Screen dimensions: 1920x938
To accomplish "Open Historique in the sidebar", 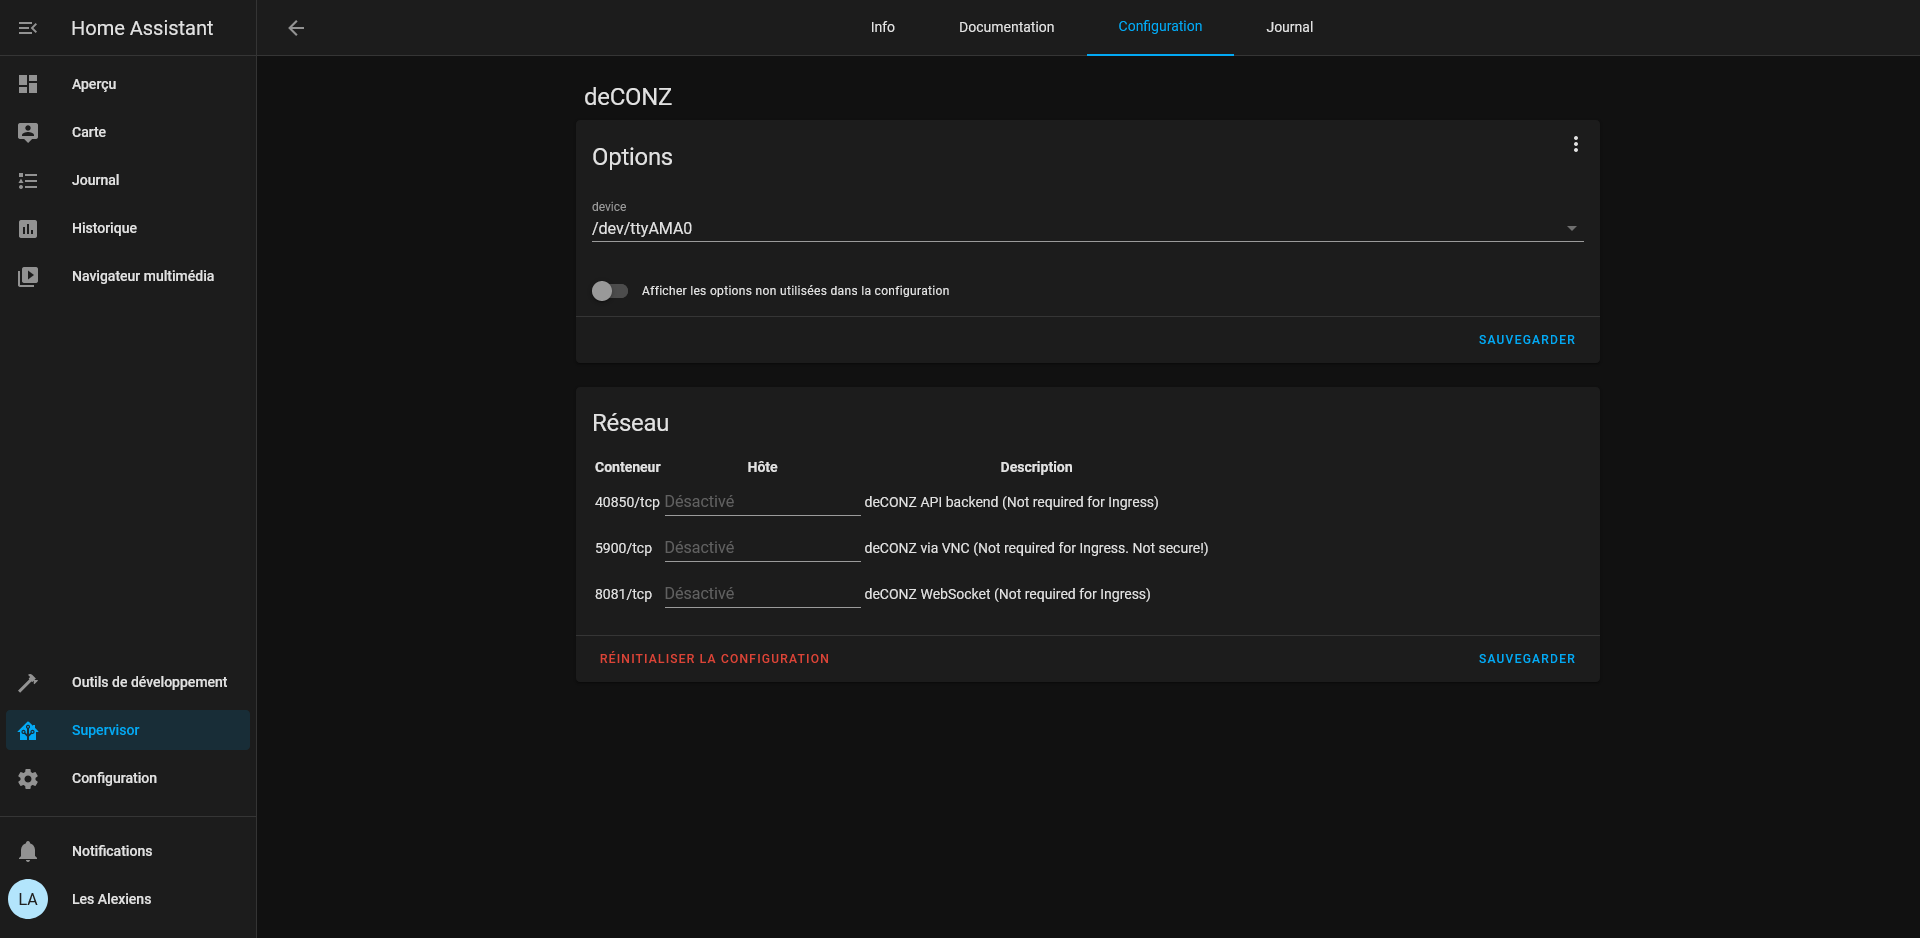I will coord(128,228).
